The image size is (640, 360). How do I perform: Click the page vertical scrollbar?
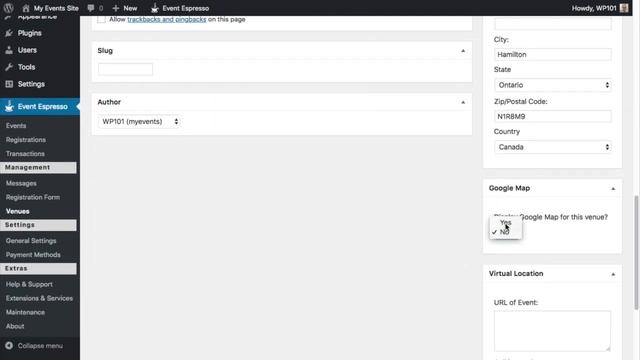[636, 253]
